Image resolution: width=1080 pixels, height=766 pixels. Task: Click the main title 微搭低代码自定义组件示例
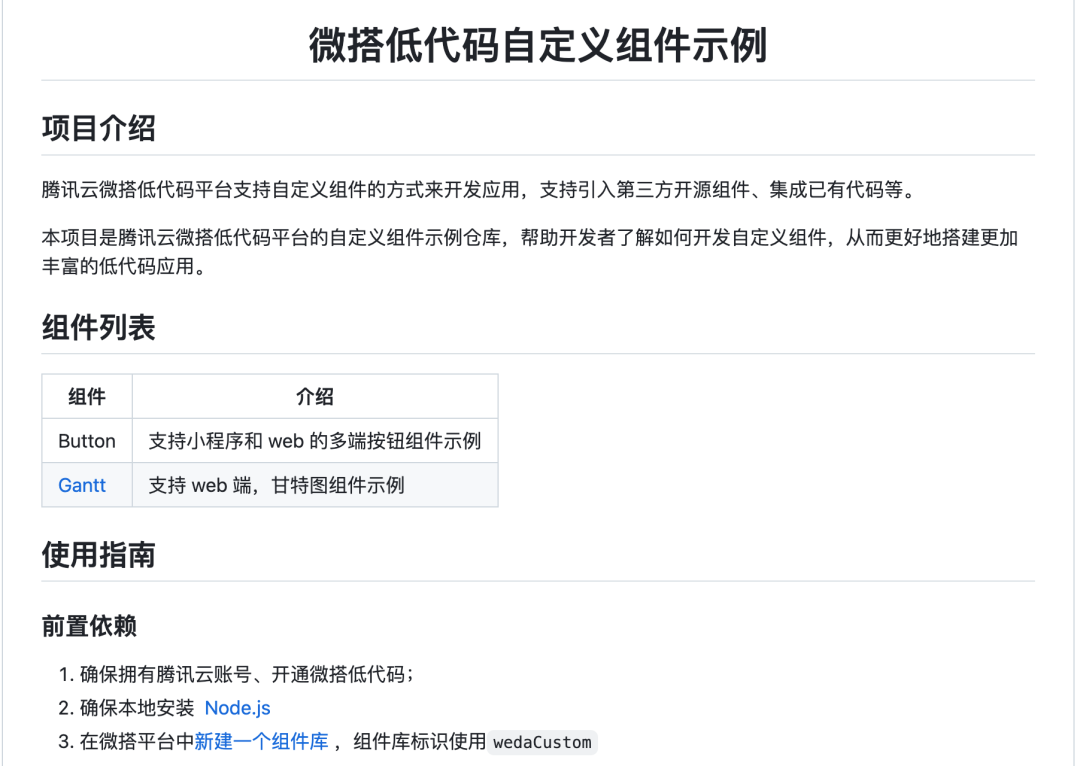[538, 46]
